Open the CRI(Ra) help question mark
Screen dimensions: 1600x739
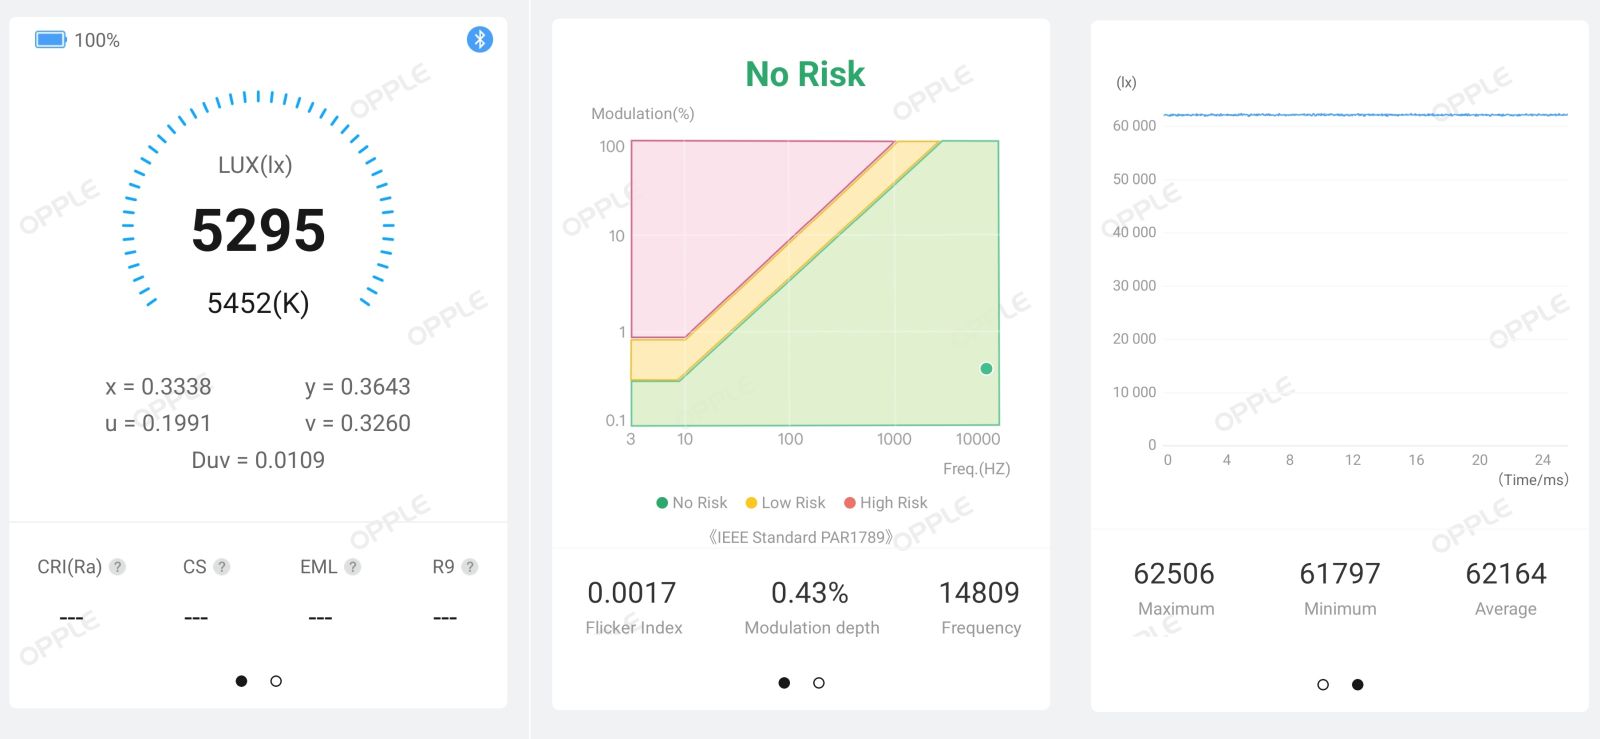pyautogui.click(x=117, y=567)
